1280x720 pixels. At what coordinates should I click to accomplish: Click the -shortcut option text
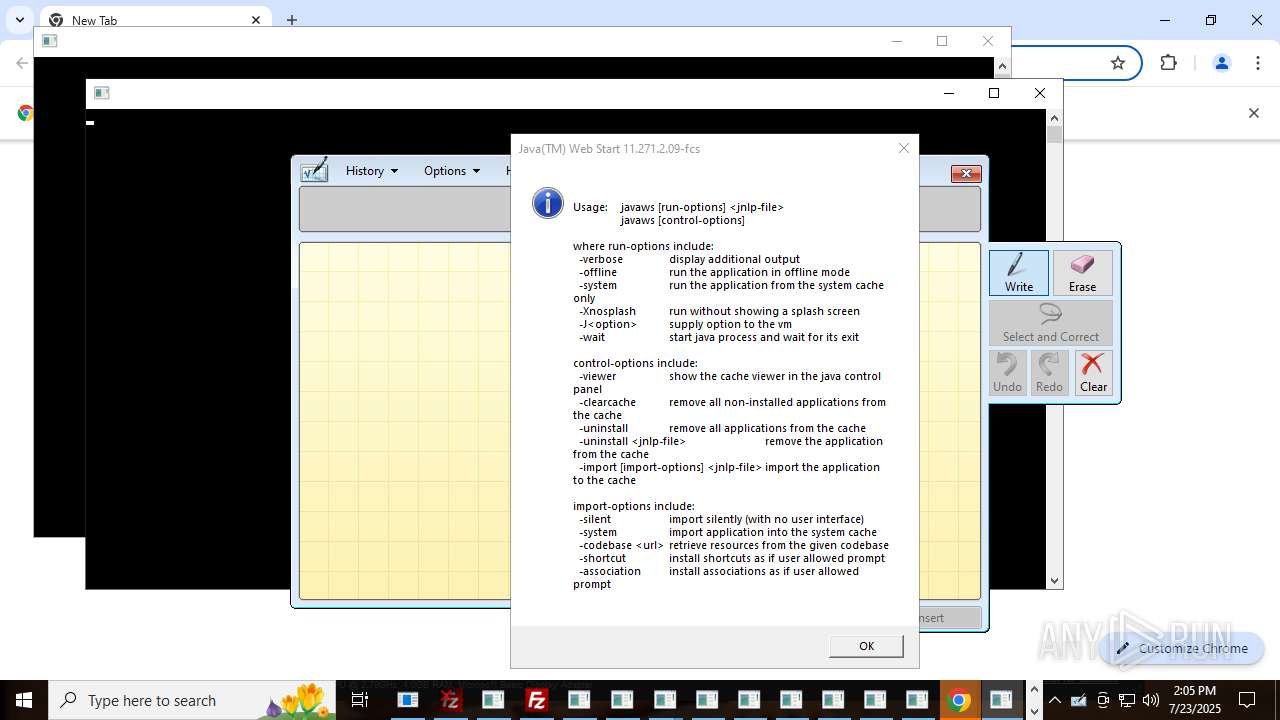602,558
